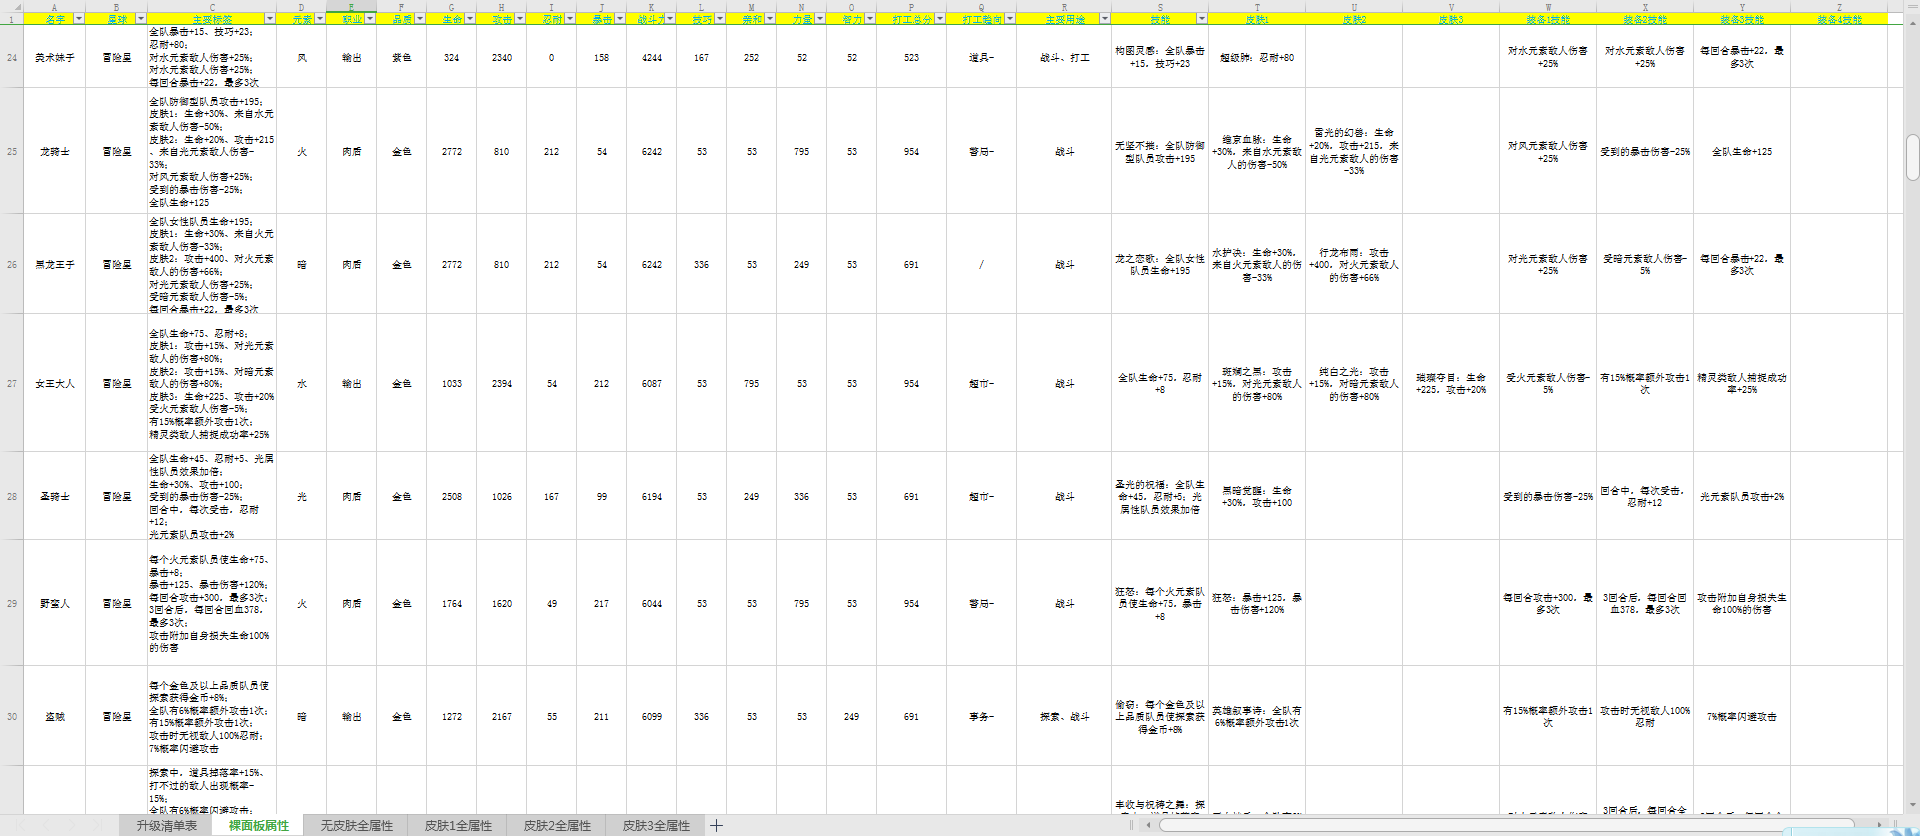Open the filter dropdown for 生命 column
Screen dimensions: 1920x836
(469, 19)
